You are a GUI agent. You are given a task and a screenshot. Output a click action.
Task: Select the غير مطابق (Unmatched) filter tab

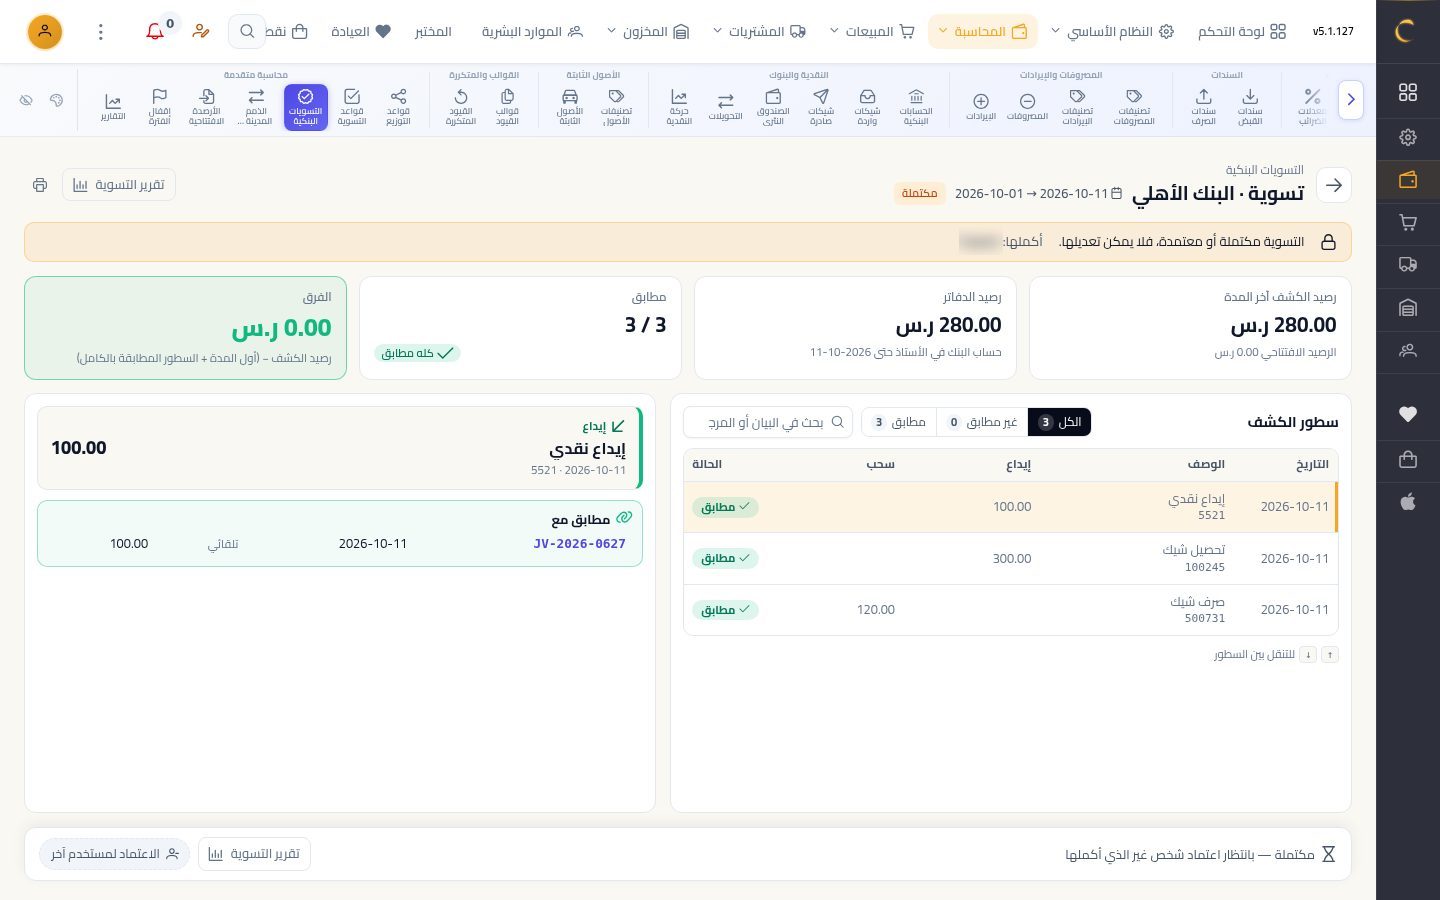982,422
